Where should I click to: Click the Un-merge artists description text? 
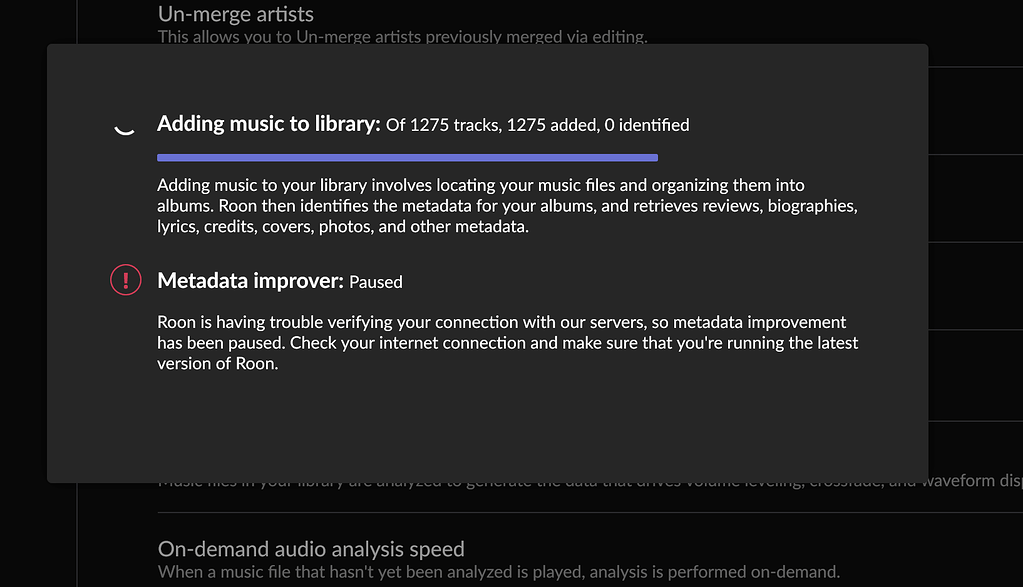(x=401, y=36)
